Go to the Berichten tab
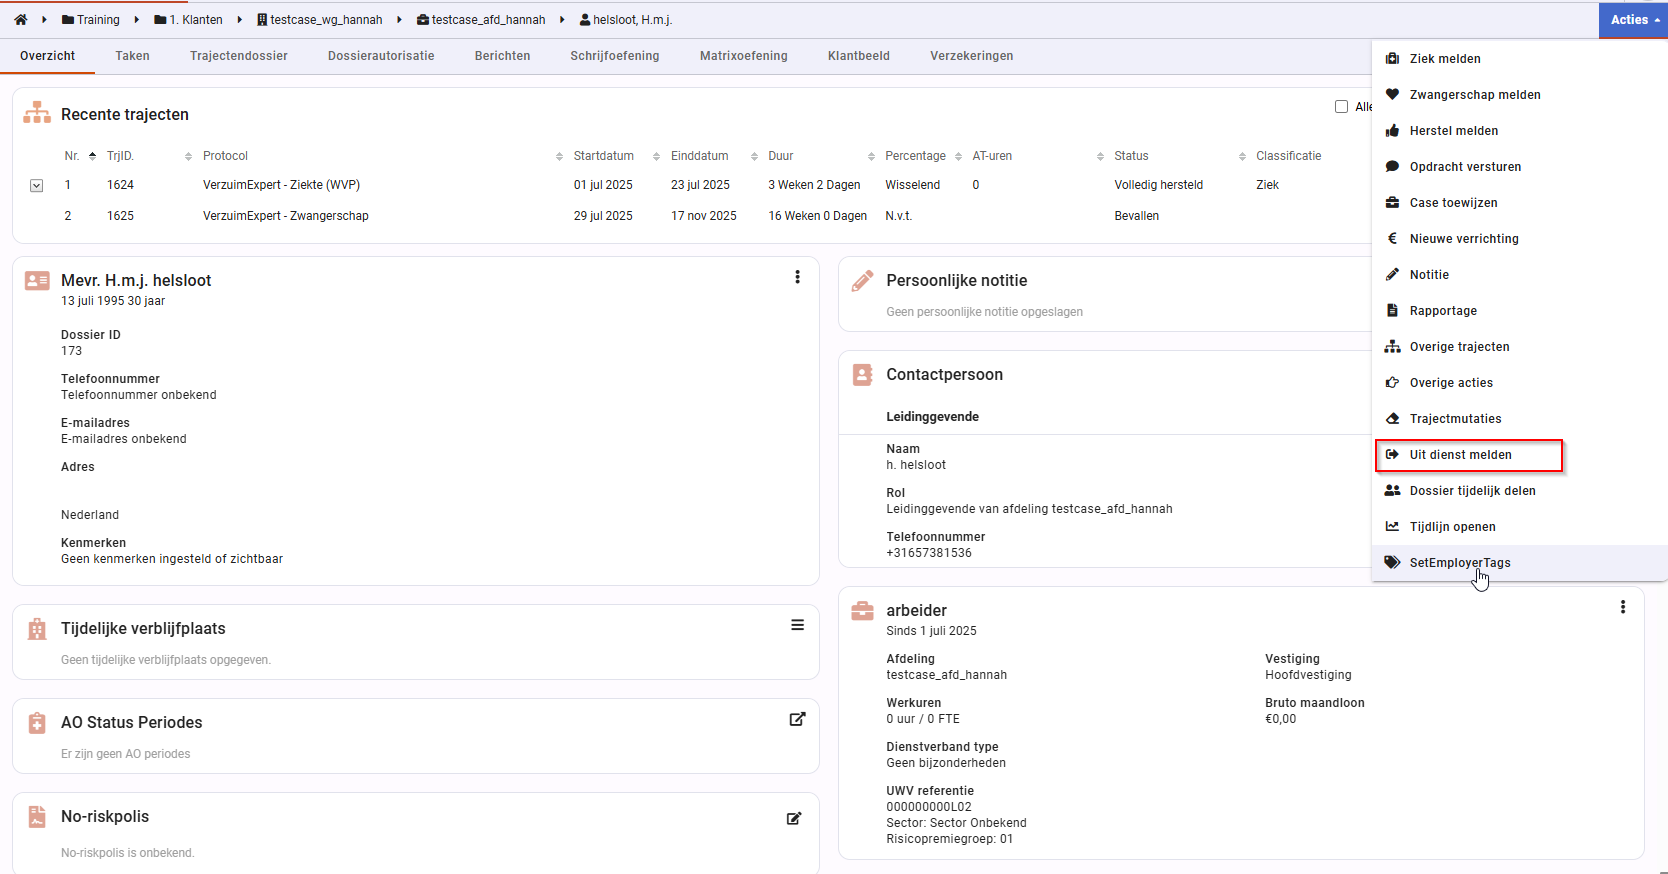 click(503, 56)
